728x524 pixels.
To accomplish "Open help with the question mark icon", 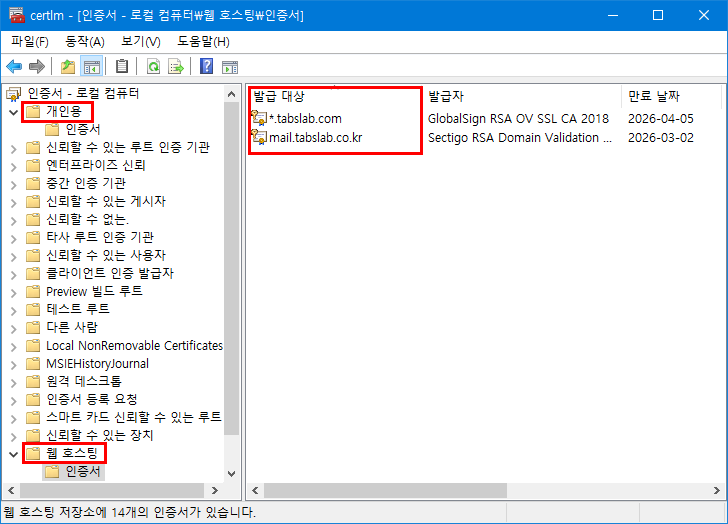I will click(x=206, y=66).
